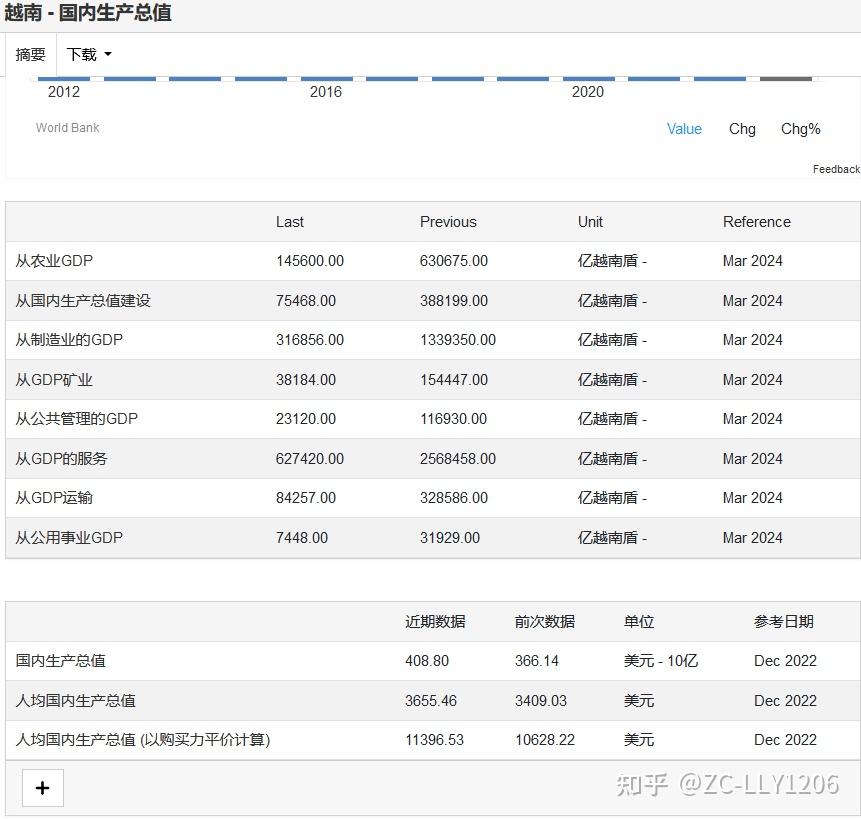The width and height of the screenshot is (861, 819).
Task: Click the plus button below the table
Action: (43, 788)
